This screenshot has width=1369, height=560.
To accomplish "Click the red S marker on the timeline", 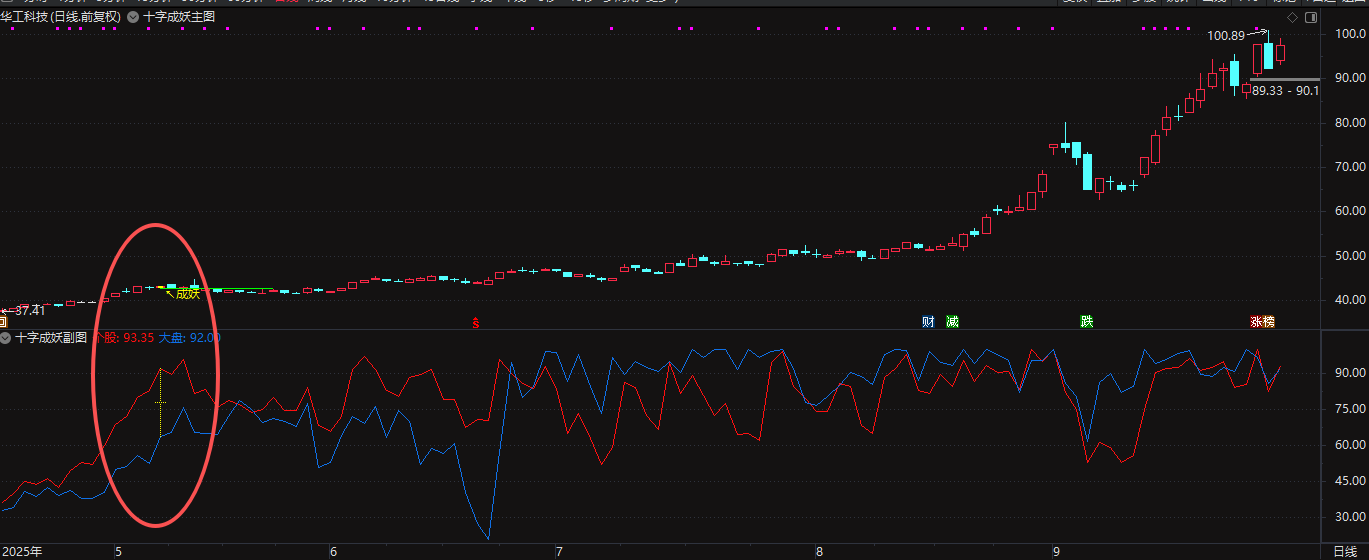I will (477, 322).
